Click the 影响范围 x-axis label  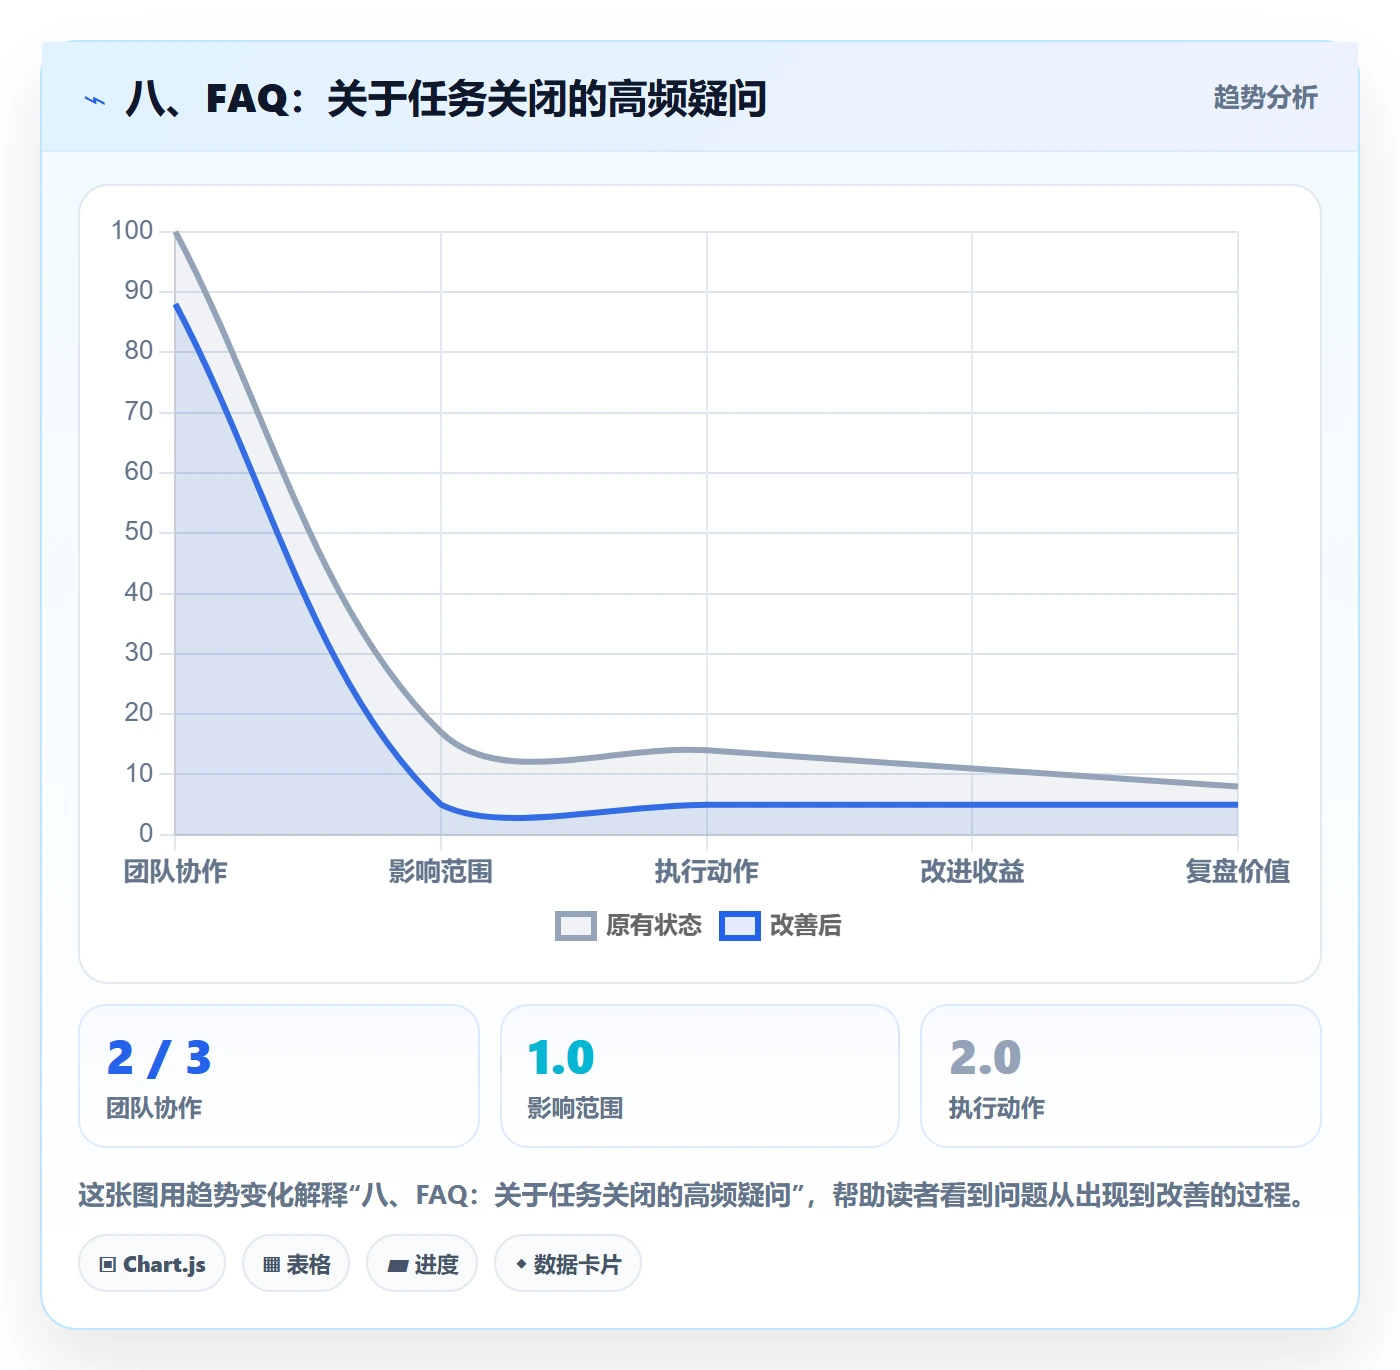tap(441, 872)
